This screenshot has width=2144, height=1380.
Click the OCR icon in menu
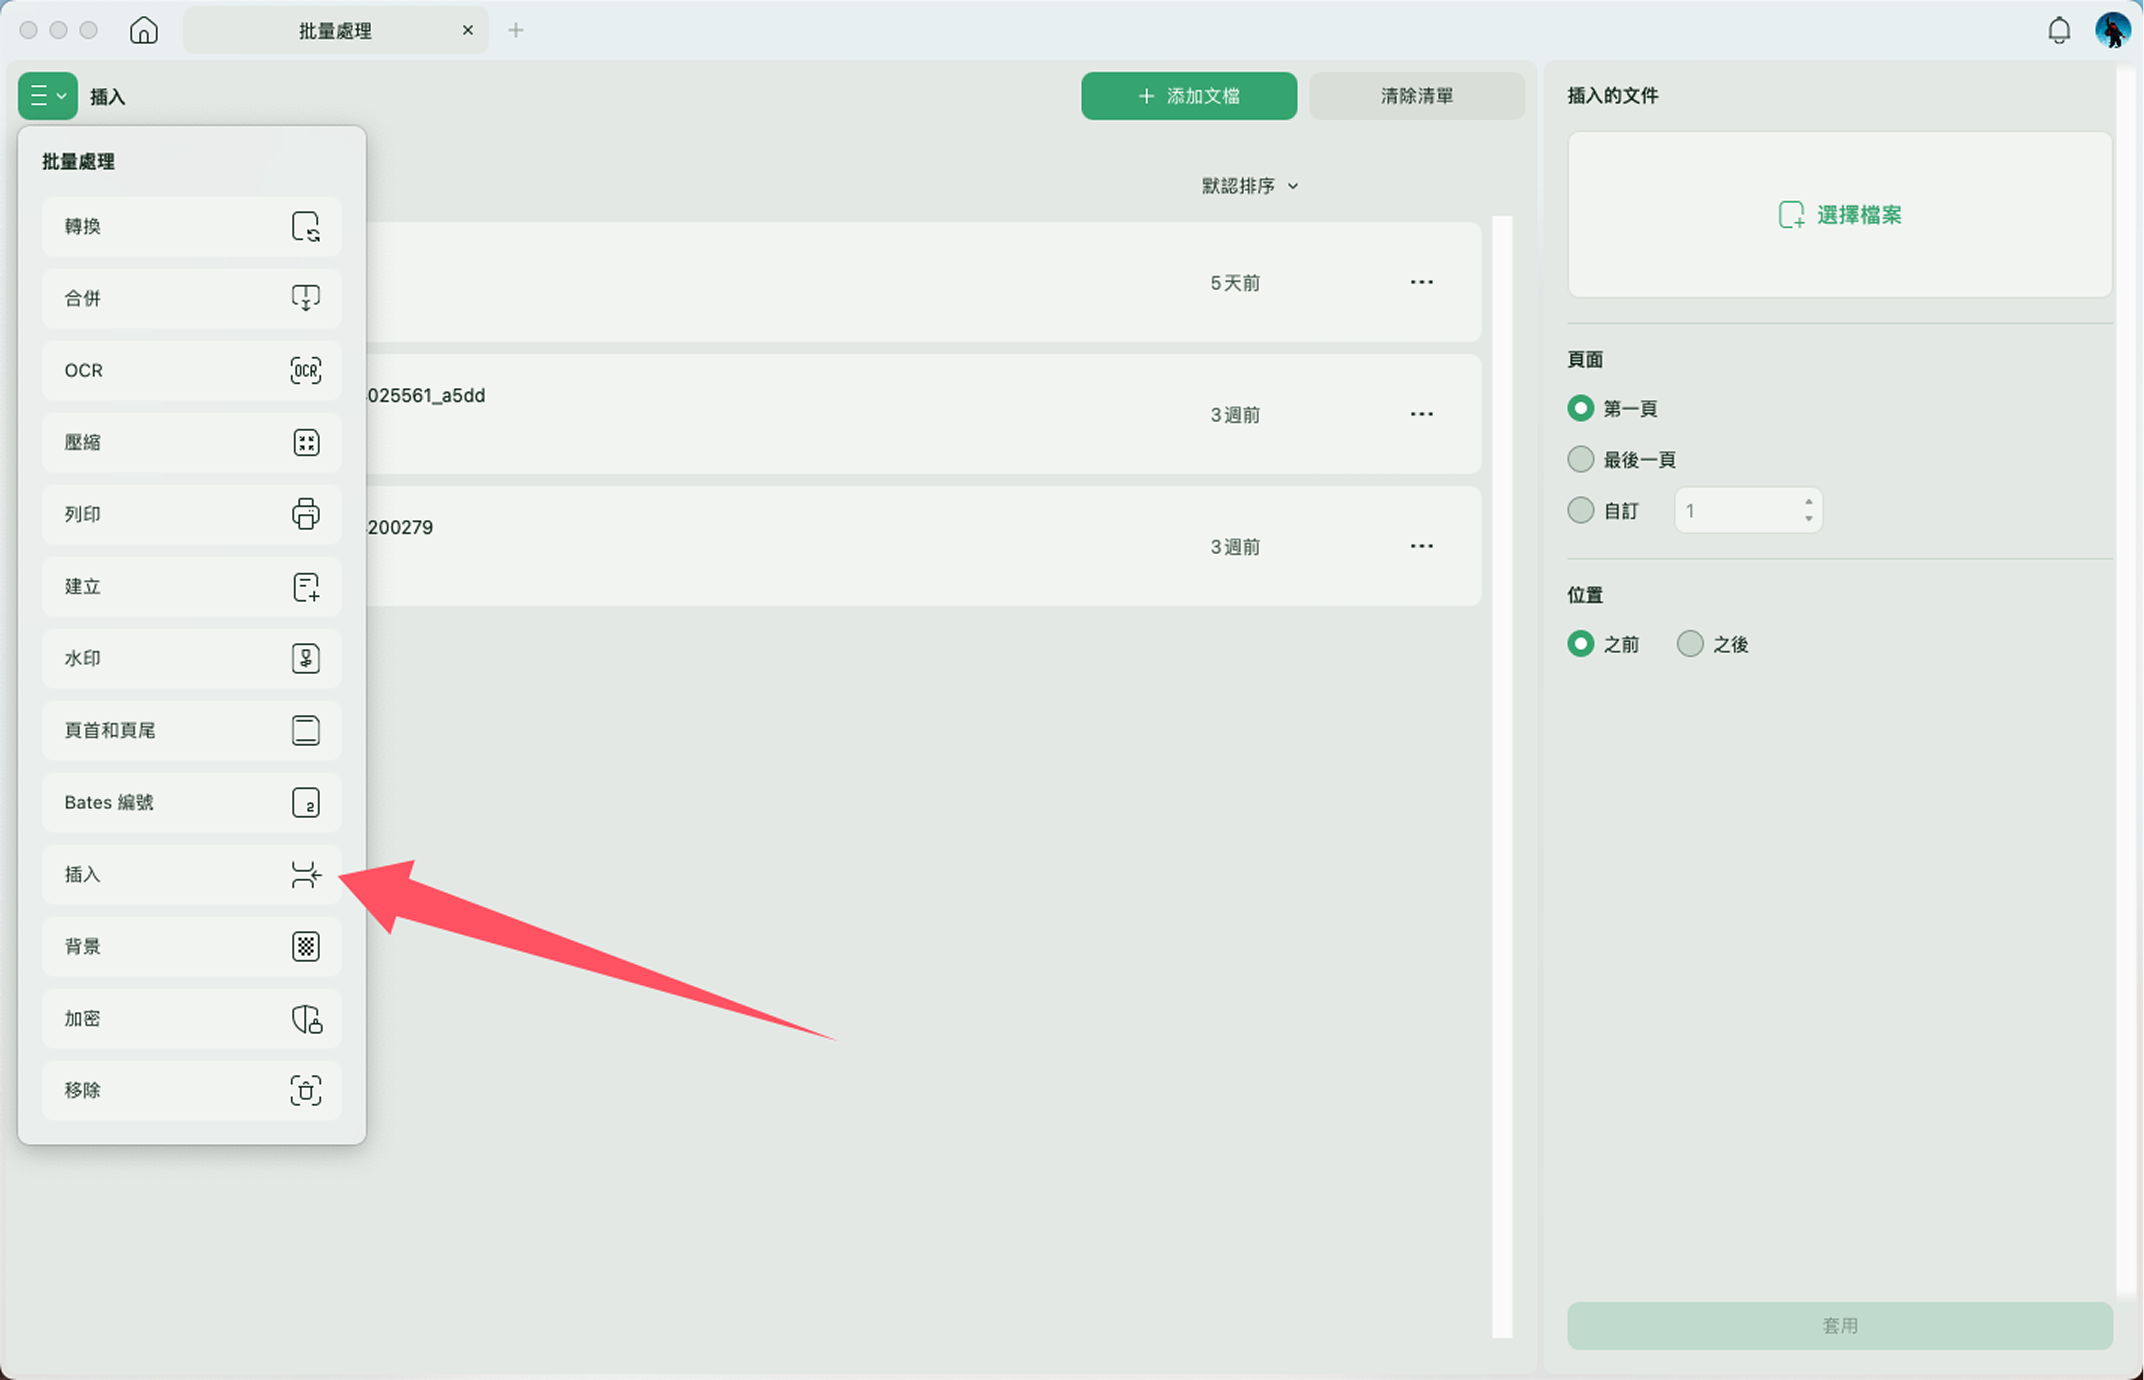(x=306, y=370)
